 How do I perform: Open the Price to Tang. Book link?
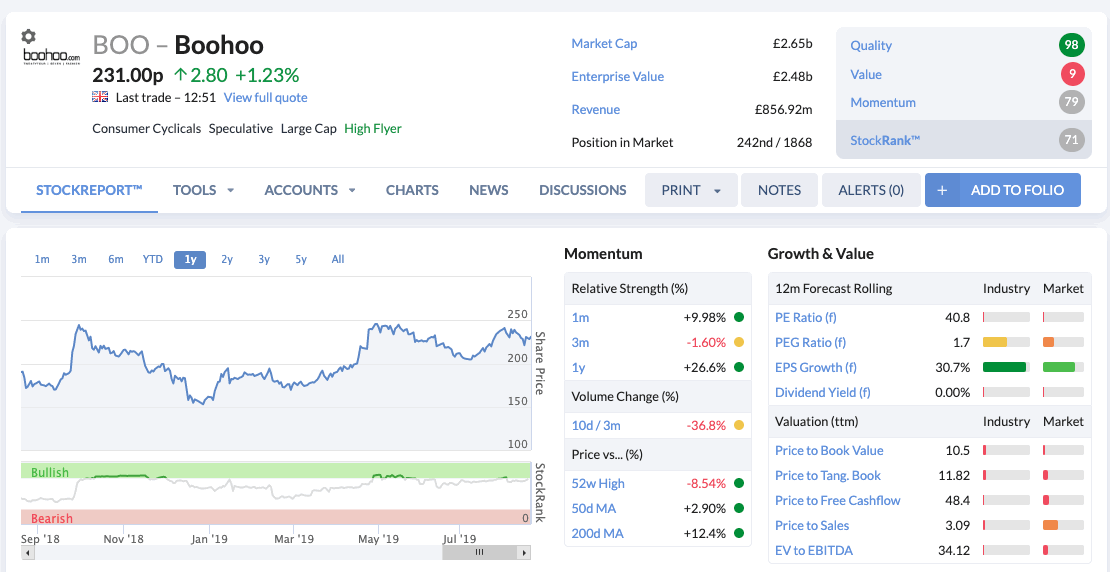pyautogui.click(x=828, y=476)
